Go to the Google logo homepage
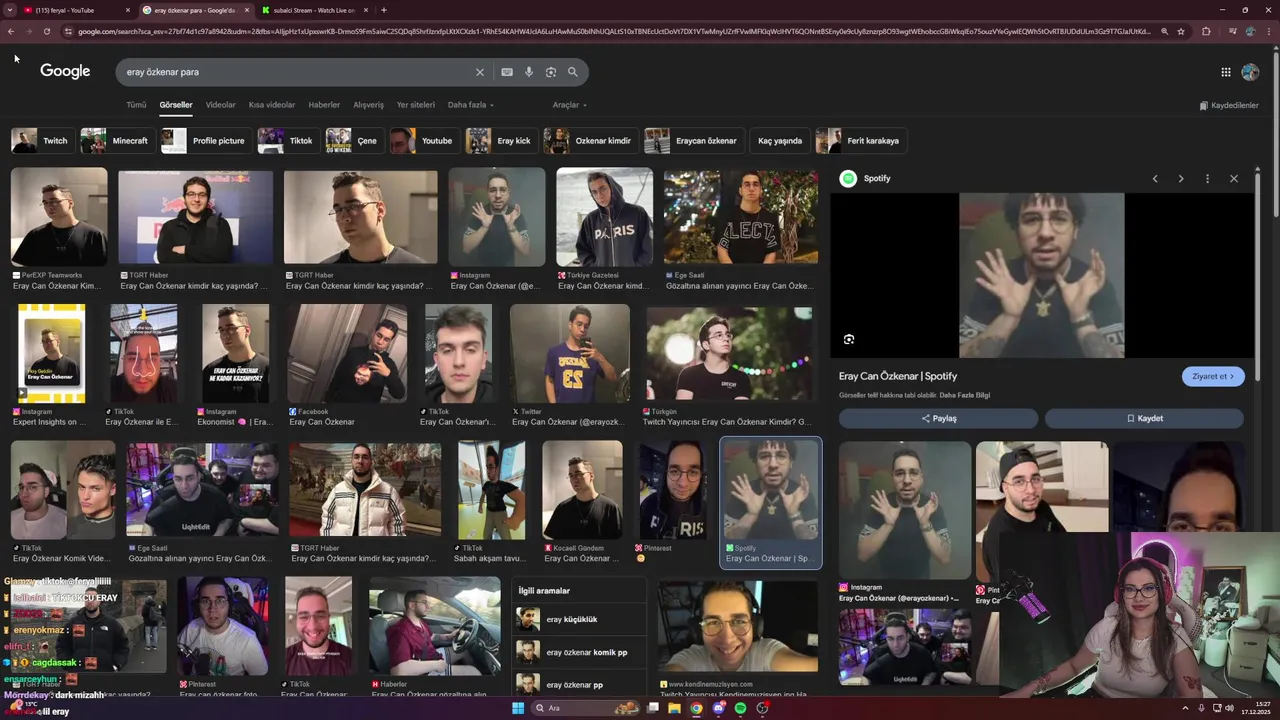1280x720 pixels. tap(65, 71)
